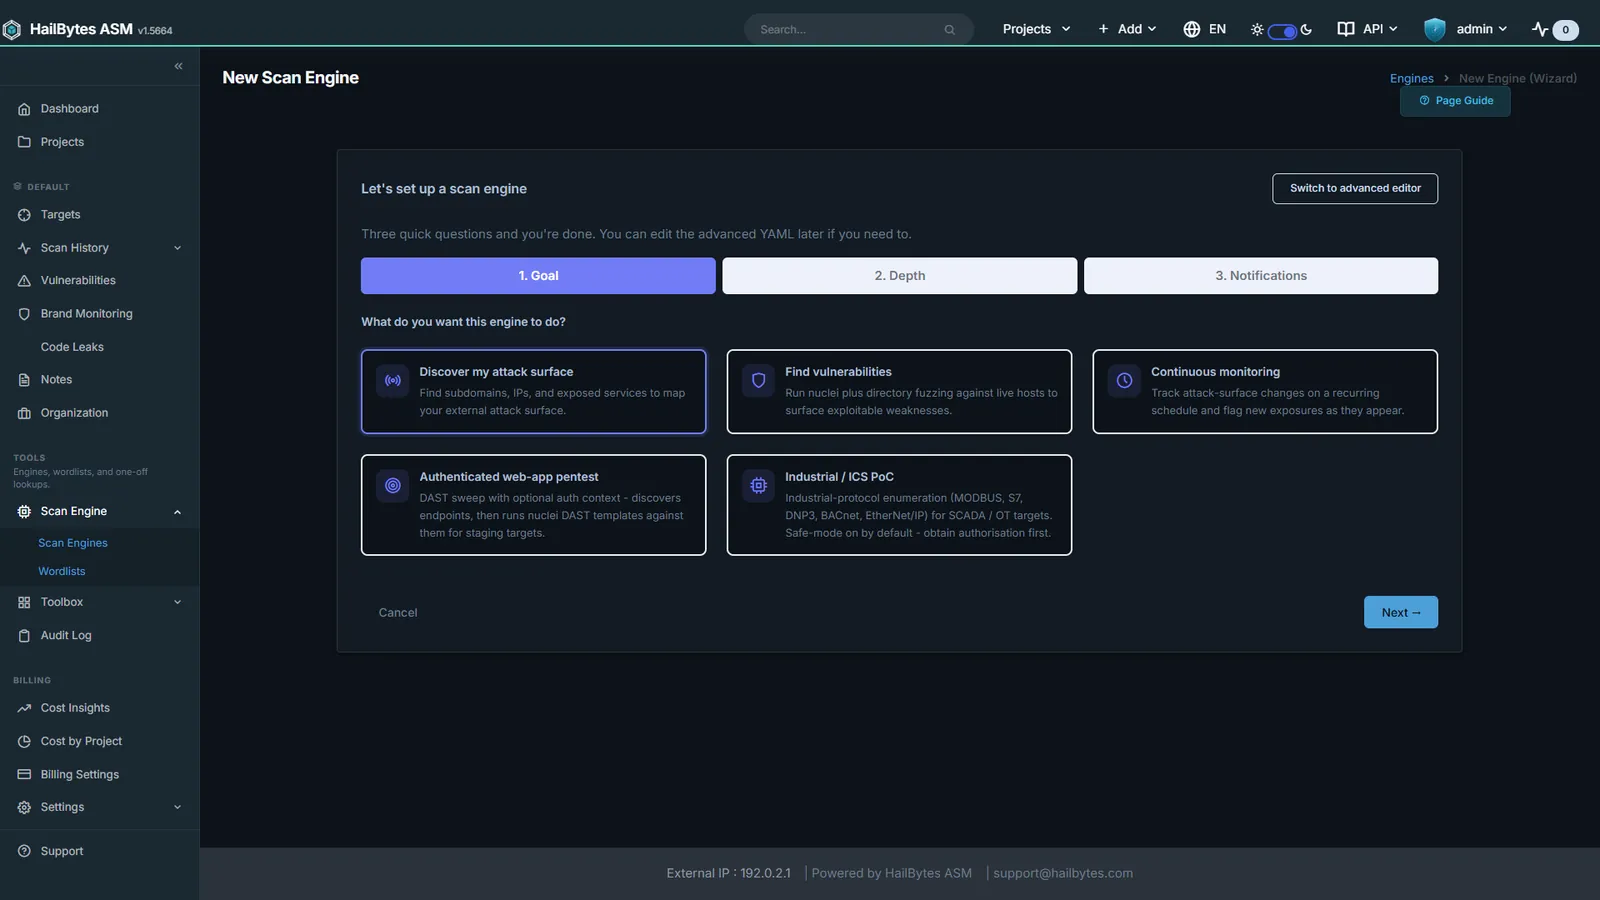Follow the Engines breadcrumb link
1600x900 pixels.
pyautogui.click(x=1412, y=78)
